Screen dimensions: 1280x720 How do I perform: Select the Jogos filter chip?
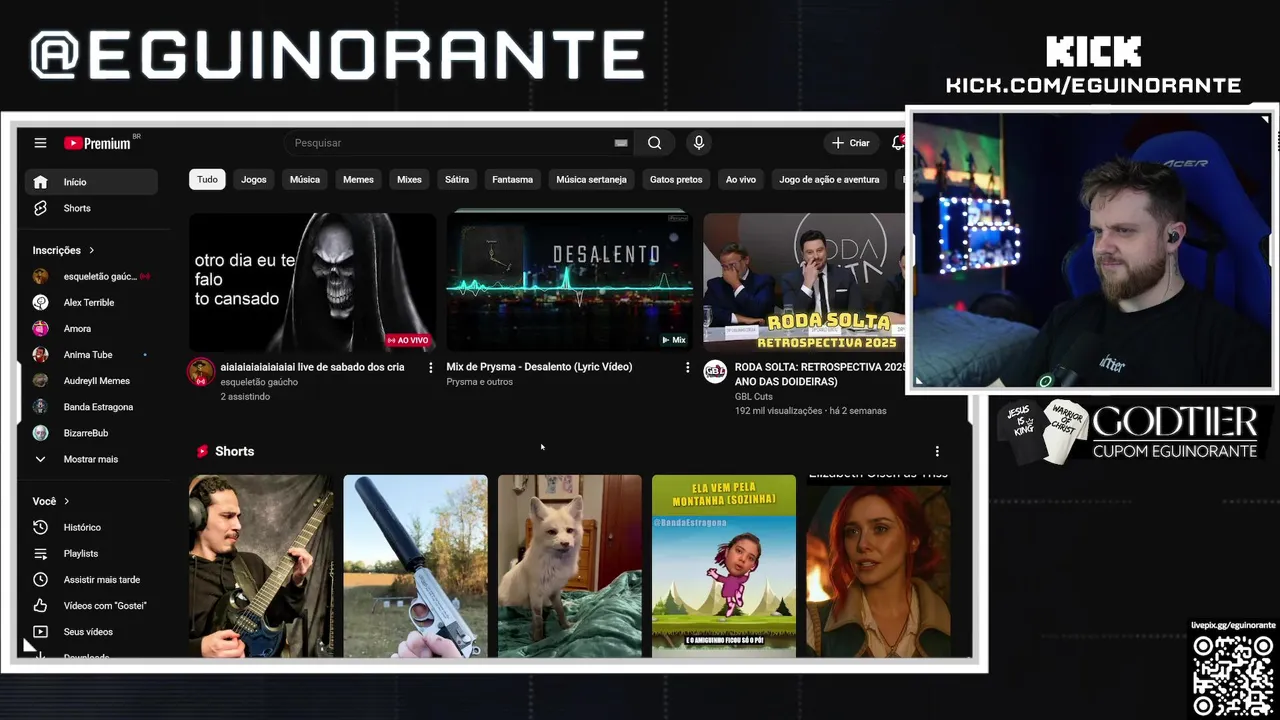(x=254, y=180)
